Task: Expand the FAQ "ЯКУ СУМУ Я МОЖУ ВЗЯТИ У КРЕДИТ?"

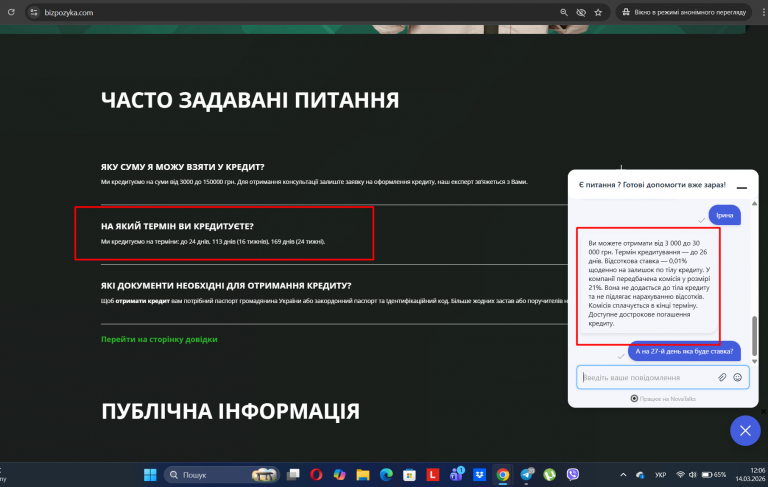Action: pyautogui.click(x=182, y=167)
